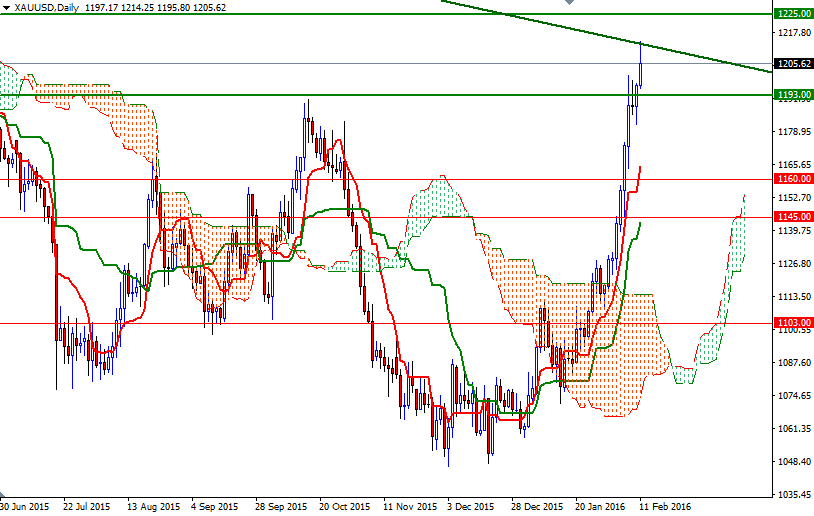Click the 4 Sep 2015 date label

pyautogui.click(x=214, y=507)
